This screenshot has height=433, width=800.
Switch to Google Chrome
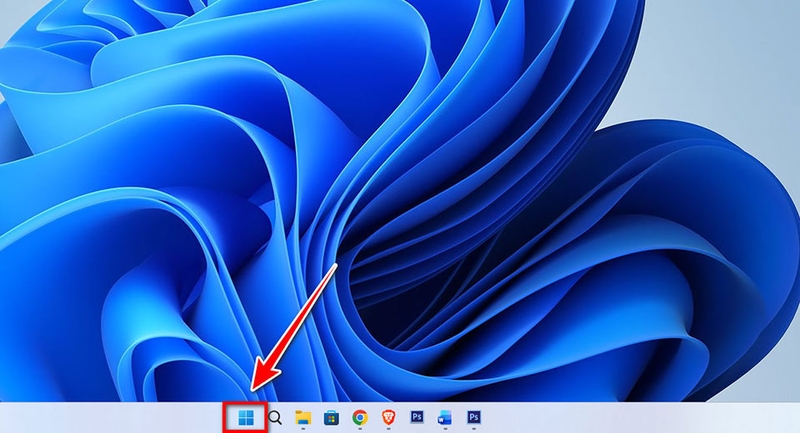click(360, 418)
